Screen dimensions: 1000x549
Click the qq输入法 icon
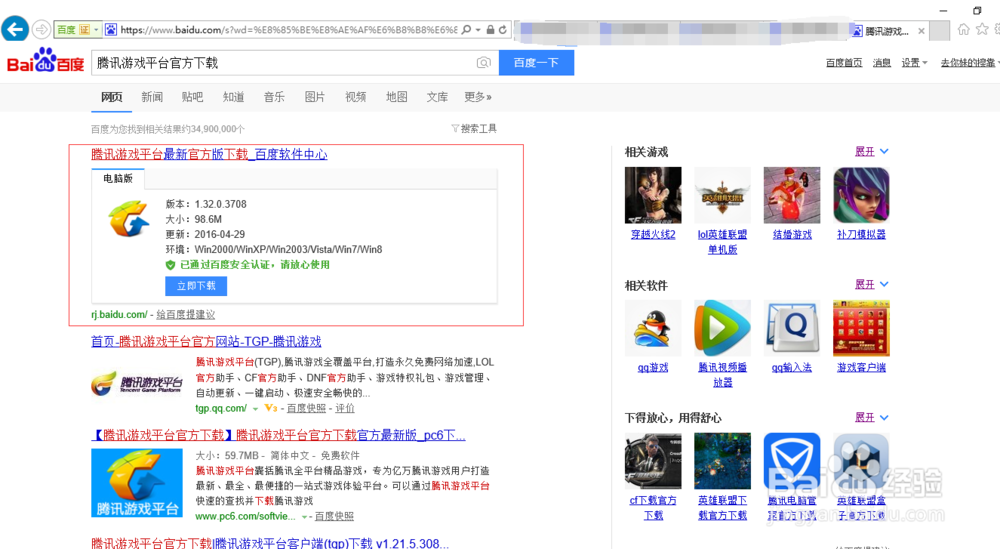[x=791, y=328]
